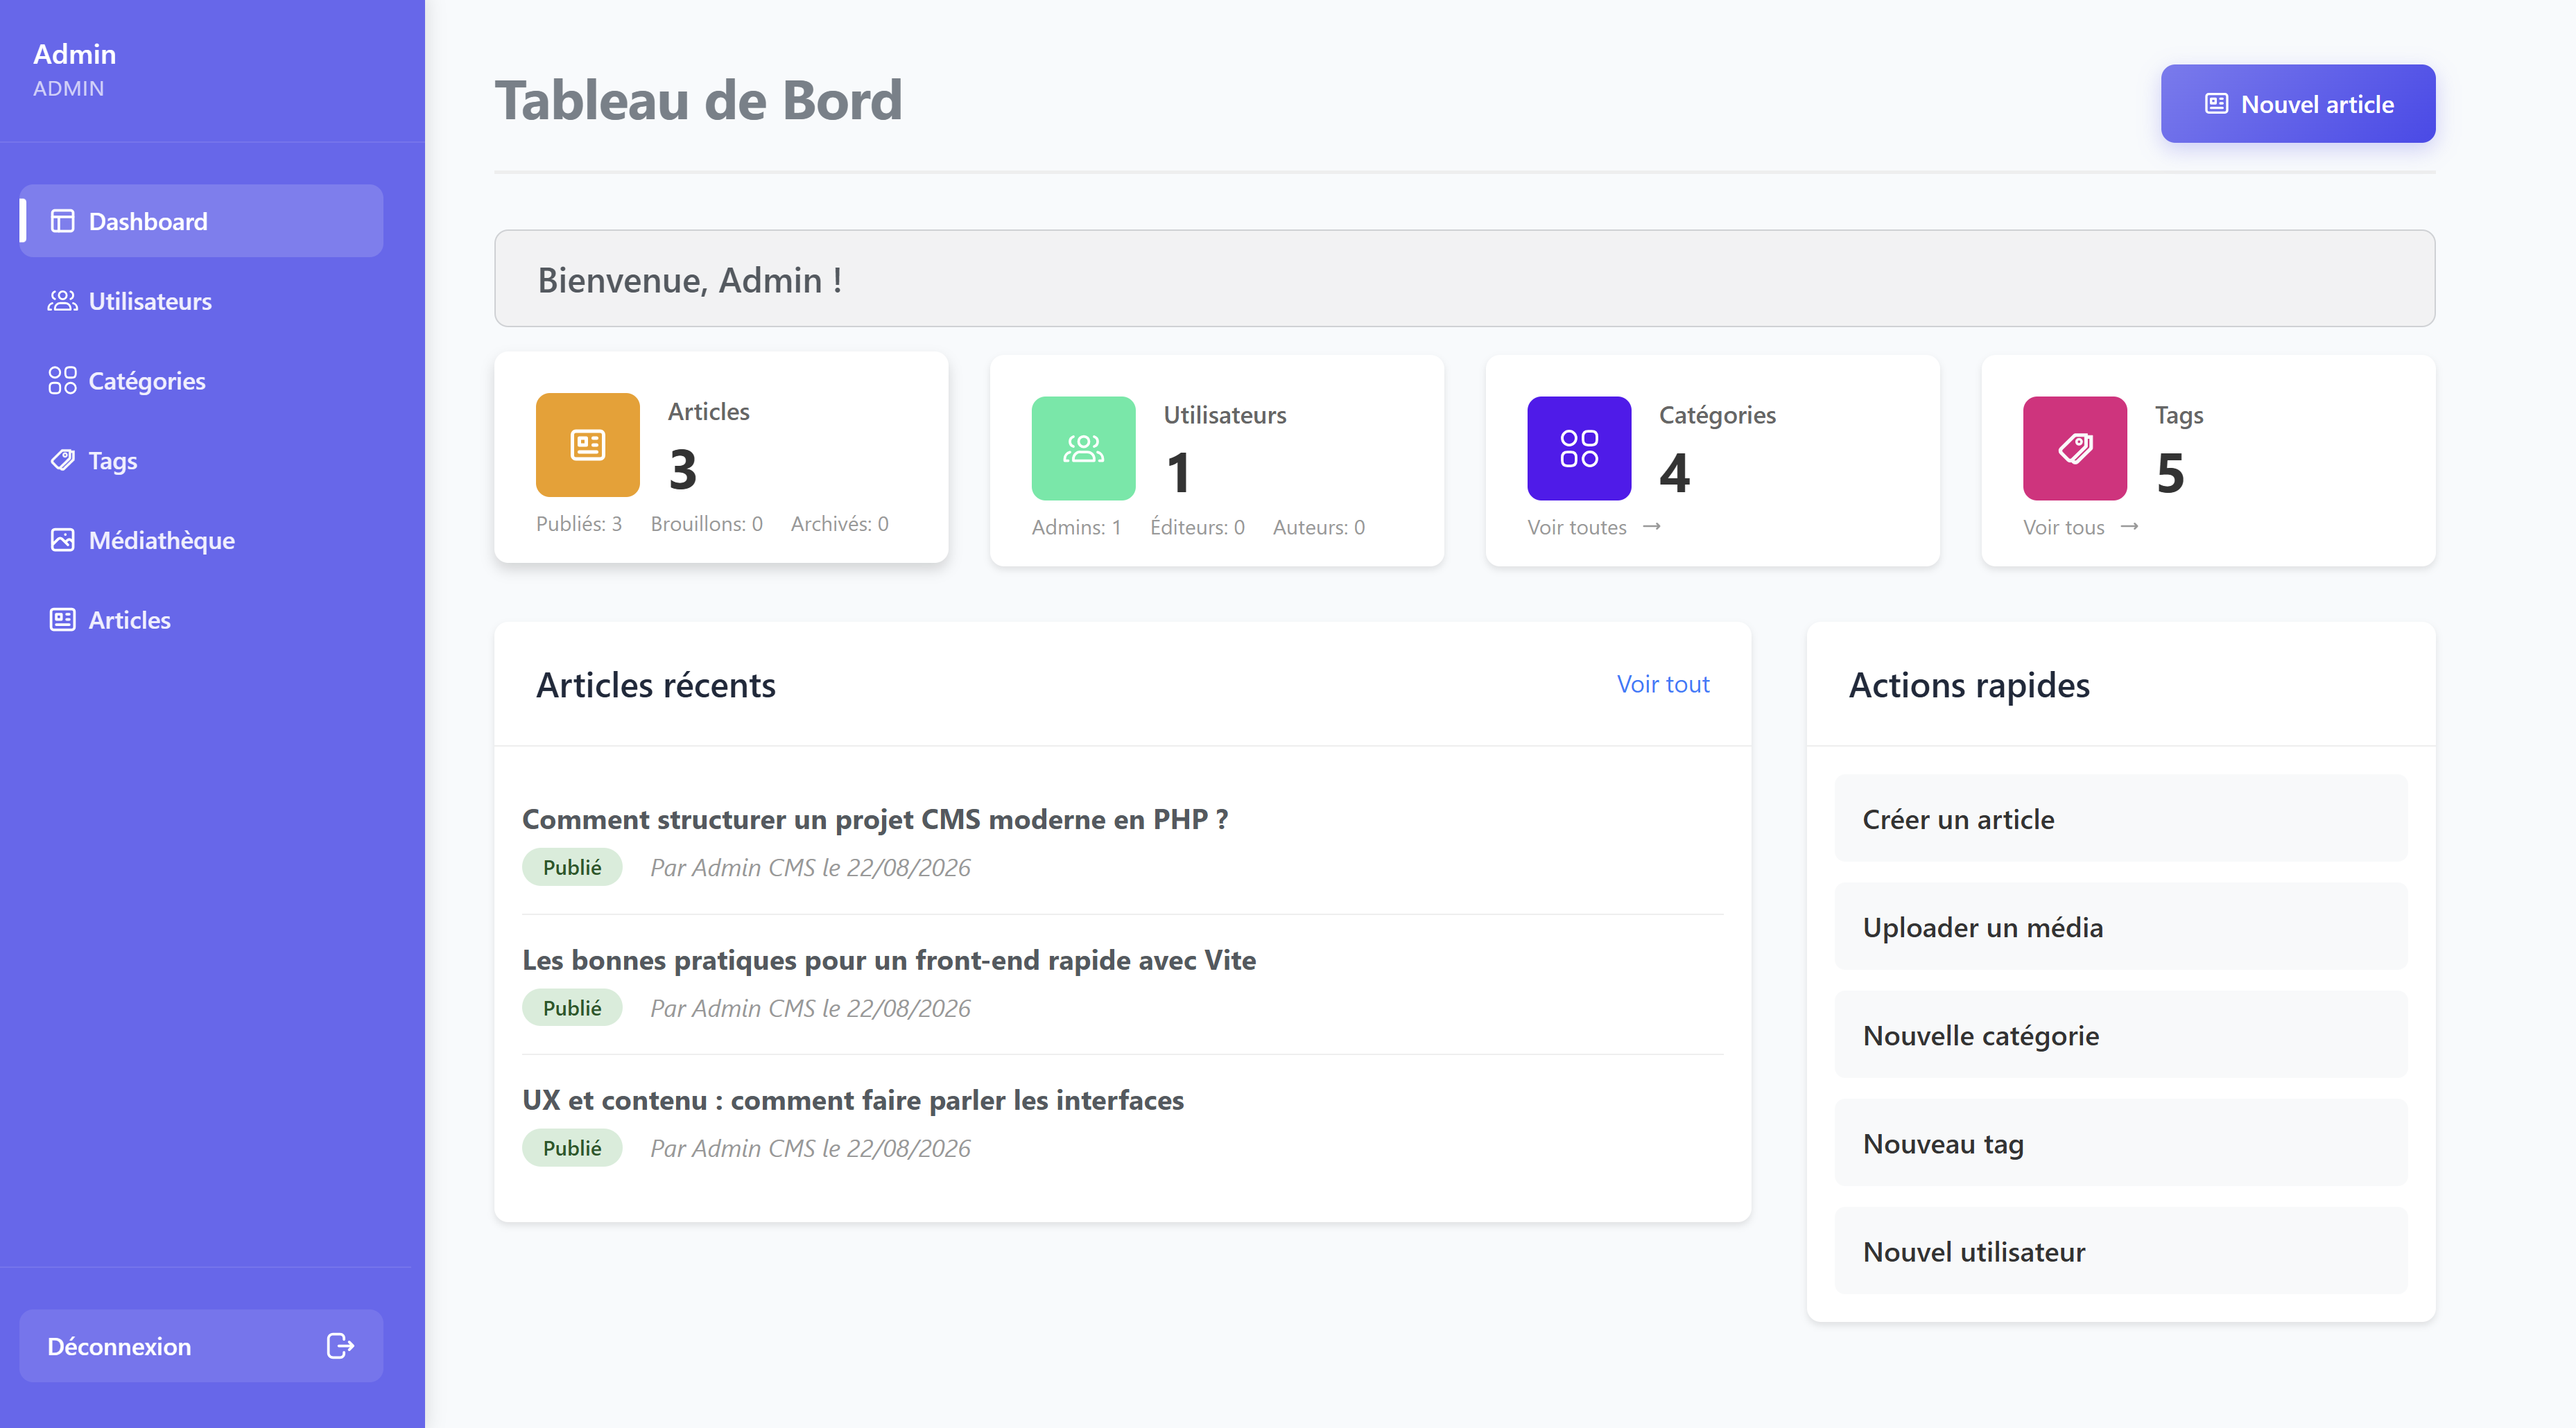Click the Médiathèque image icon in sidebar
Screen dimensions: 2576x1428
click(62, 540)
